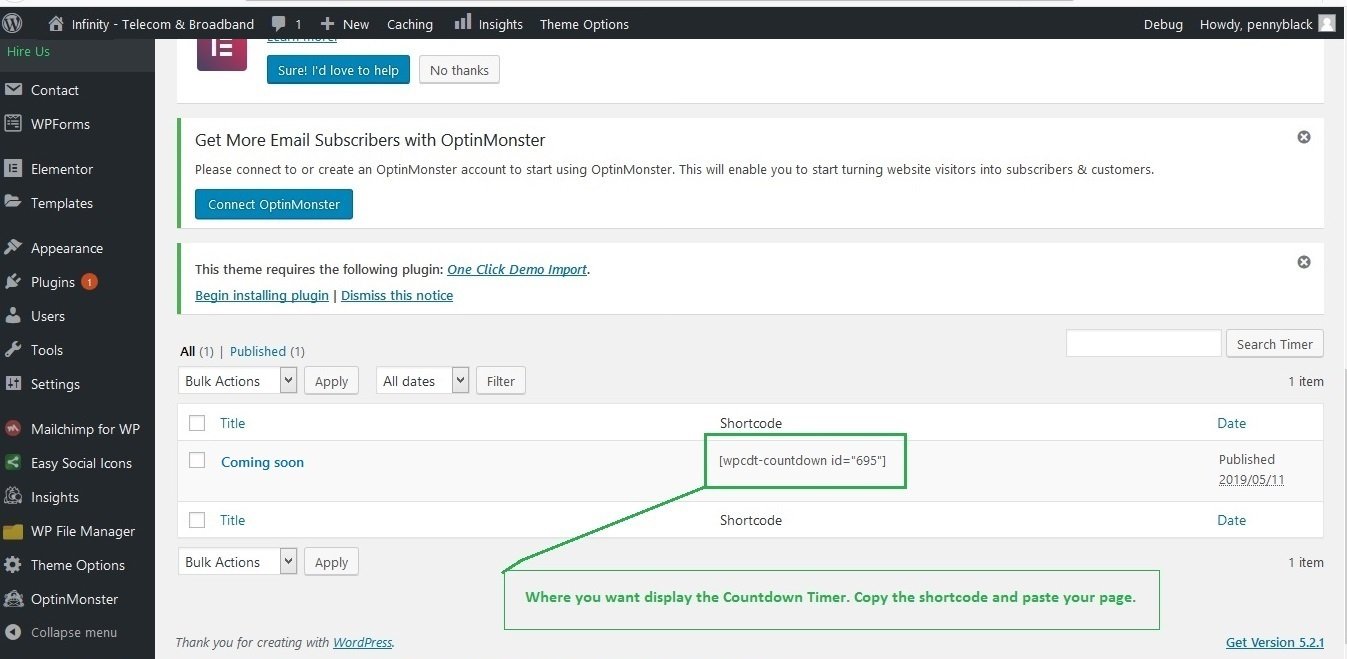Image resolution: width=1347 pixels, height=659 pixels.
Task: Click the bottom Apply button
Action: point(331,562)
